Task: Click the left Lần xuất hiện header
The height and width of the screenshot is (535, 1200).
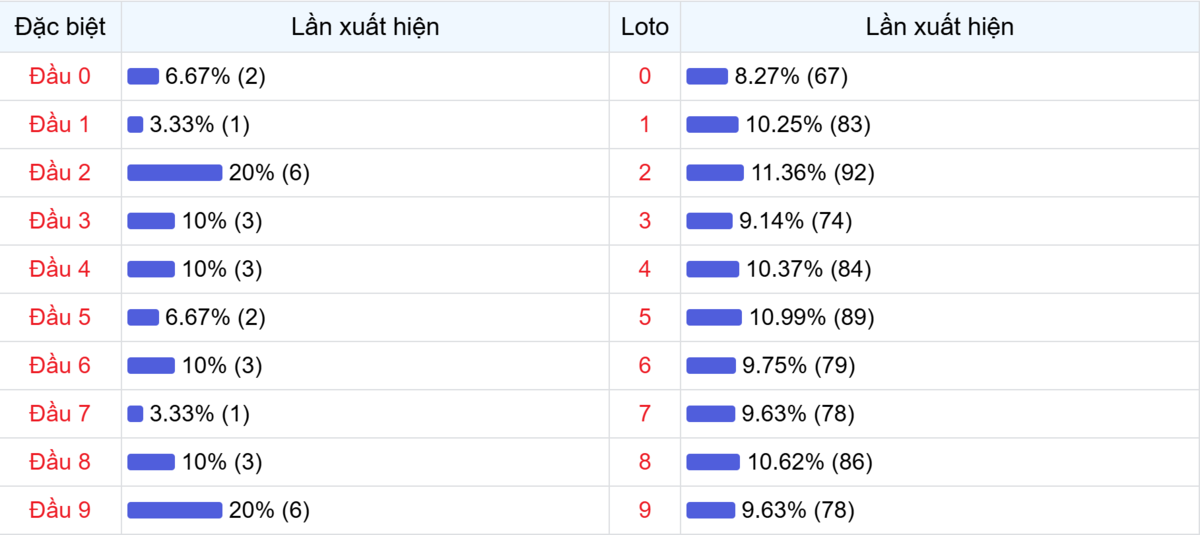Action: [x=365, y=27]
